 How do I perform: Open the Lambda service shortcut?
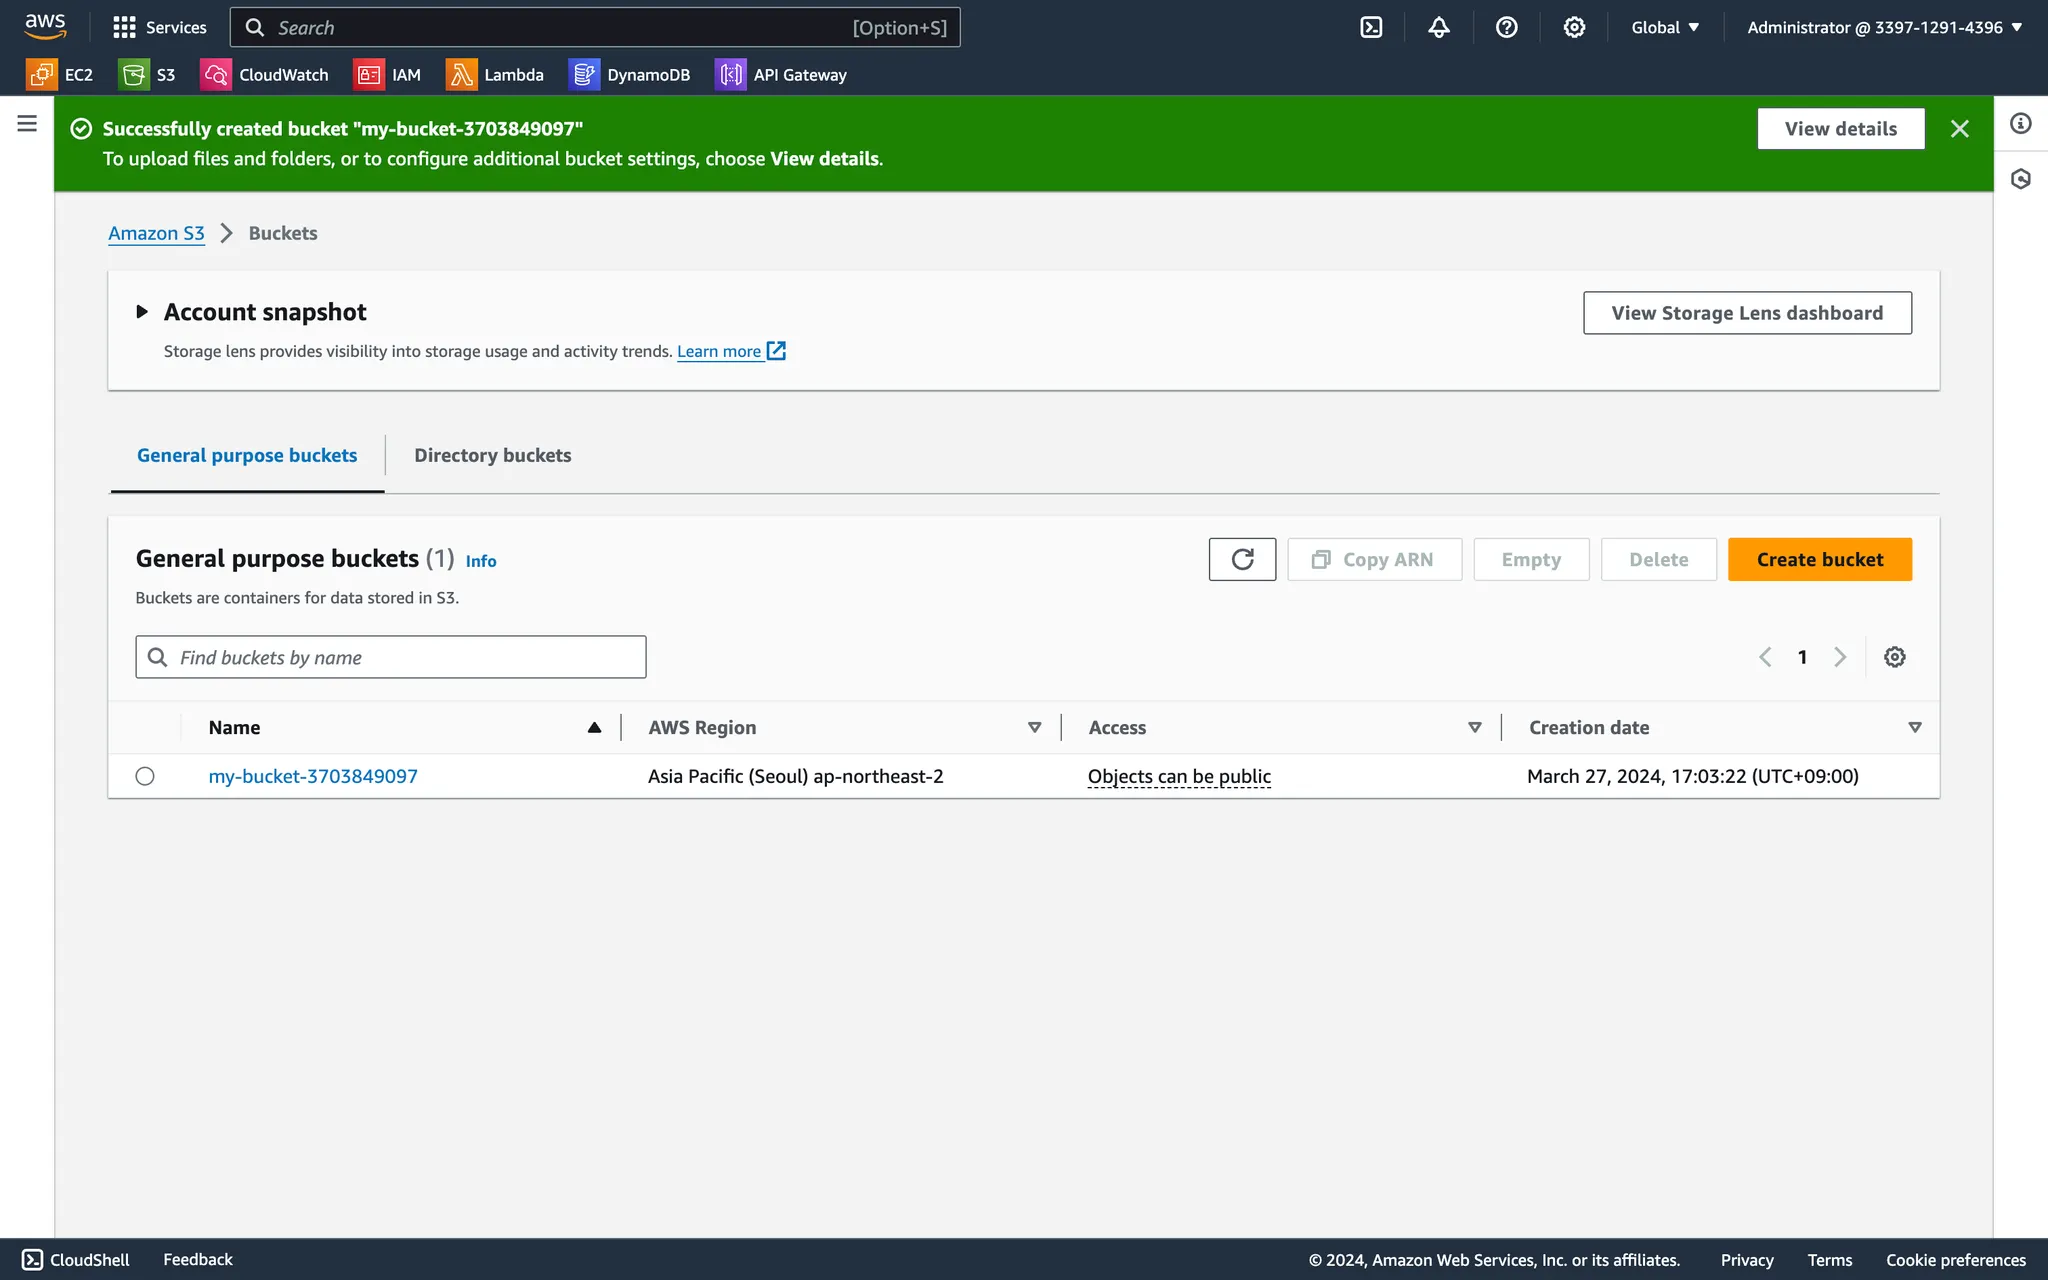click(495, 75)
